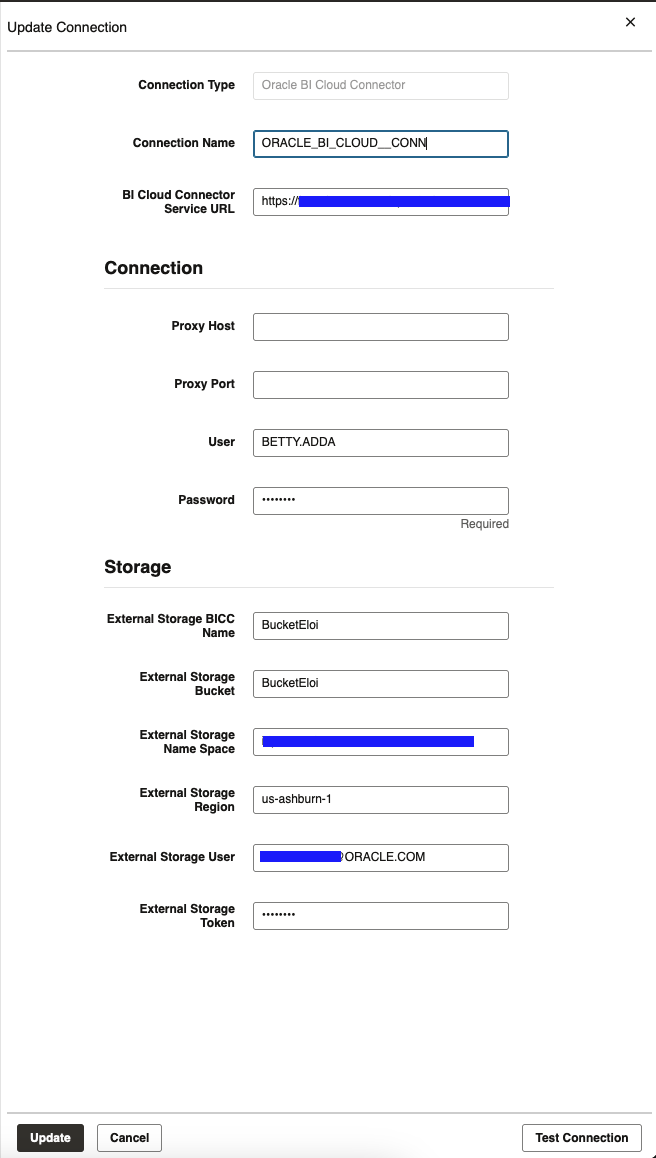Click the disabled Connection Type field

tap(380, 86)
